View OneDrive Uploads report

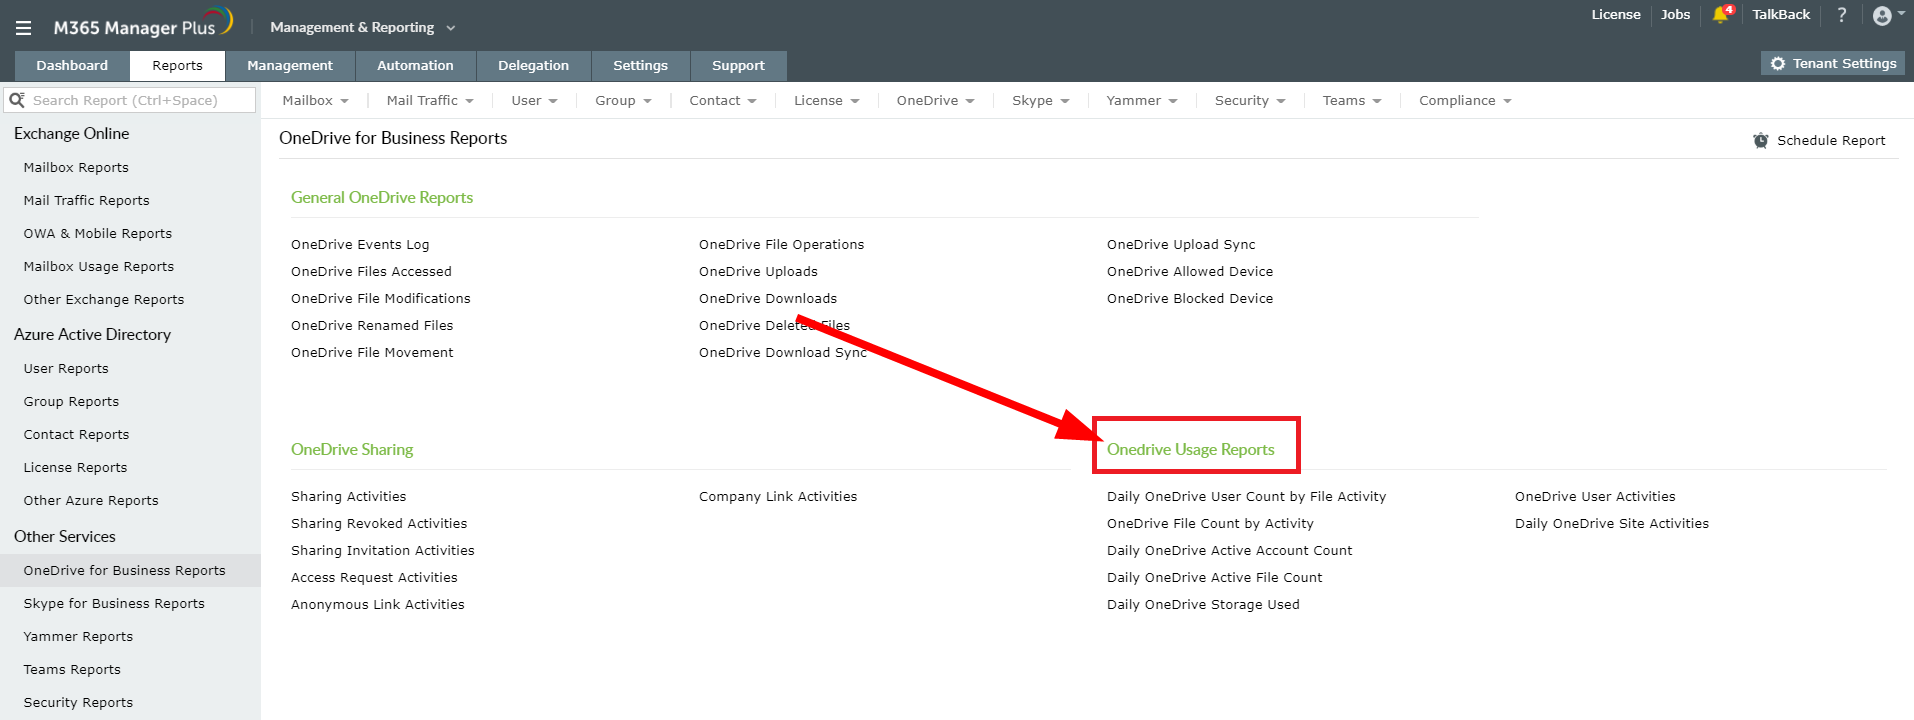point(758,272)
